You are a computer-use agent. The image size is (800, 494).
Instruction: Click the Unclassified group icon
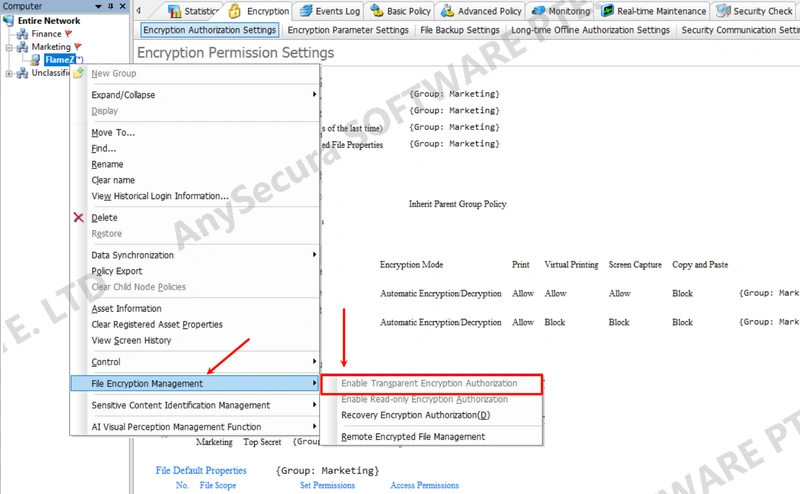click(22, 73)
